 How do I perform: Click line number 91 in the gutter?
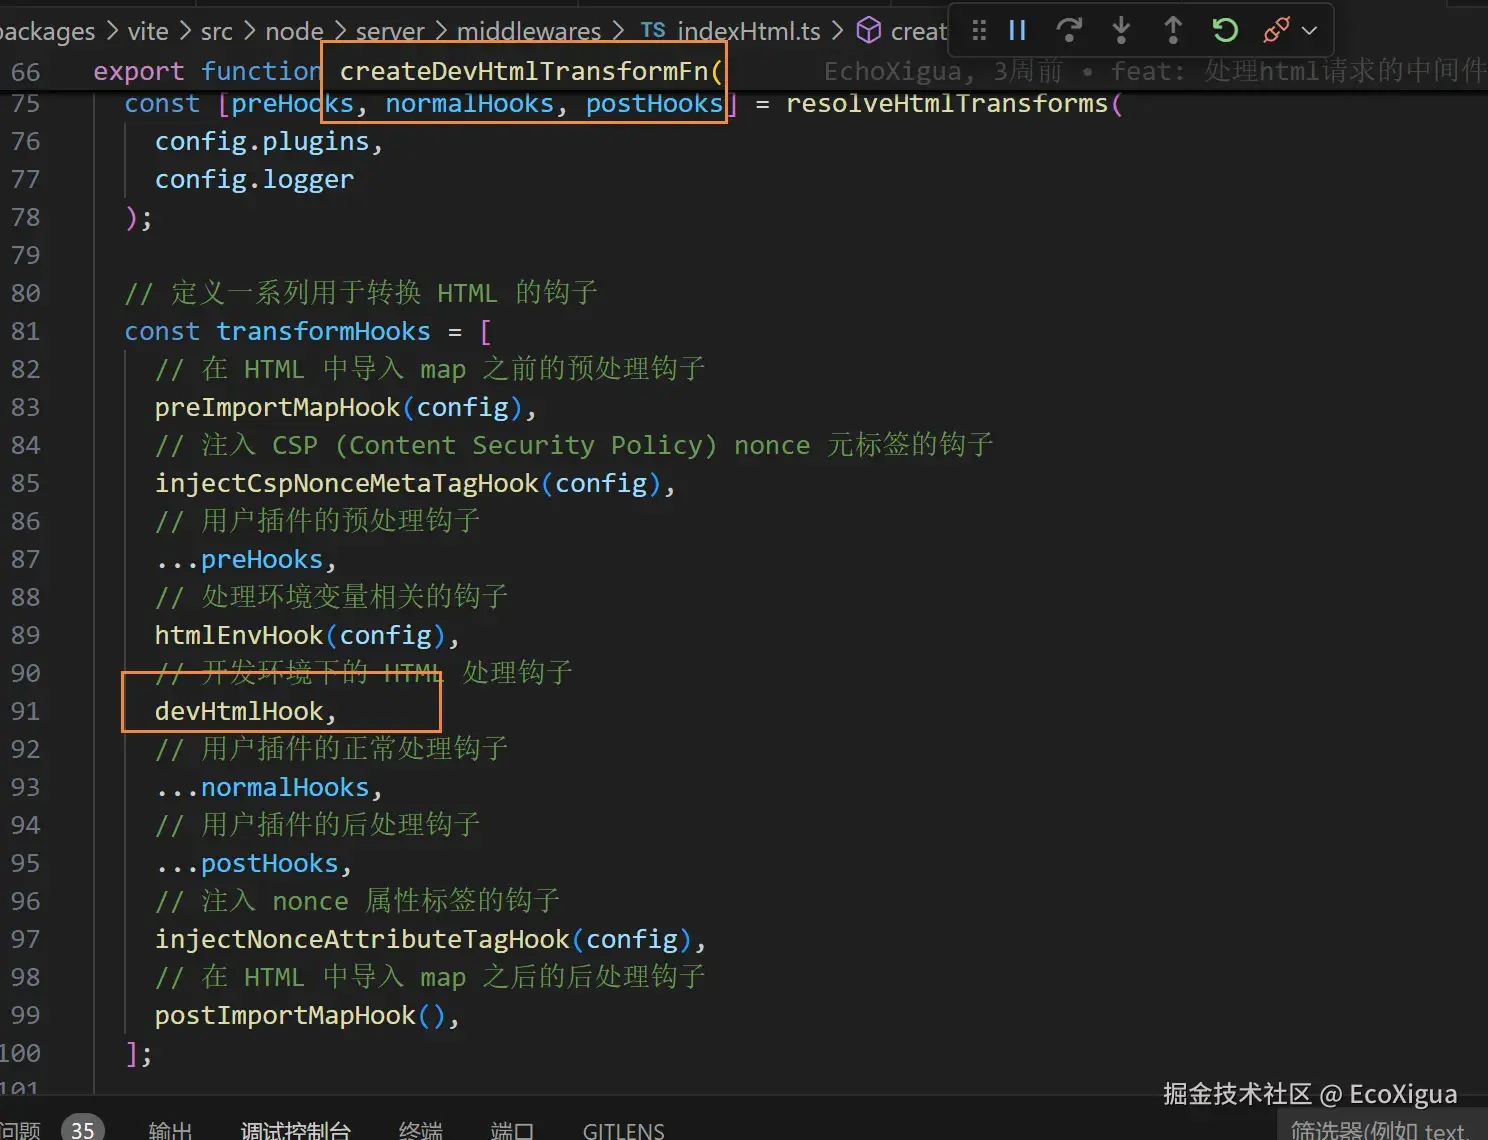coord(26,712)
